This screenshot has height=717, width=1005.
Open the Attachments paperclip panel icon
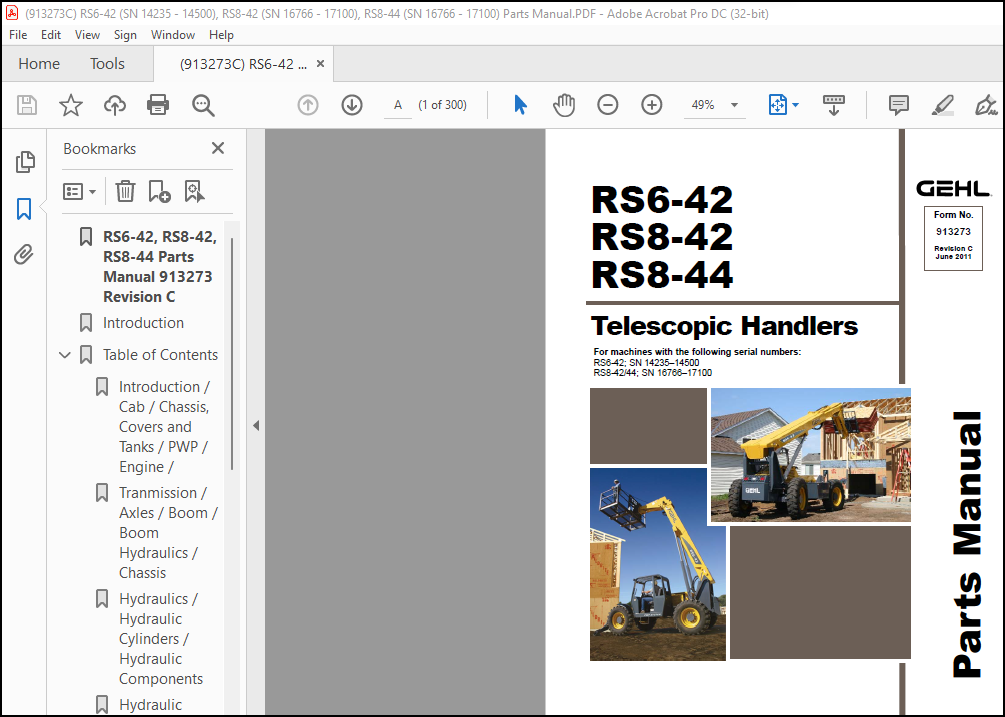tap(24, 254)
